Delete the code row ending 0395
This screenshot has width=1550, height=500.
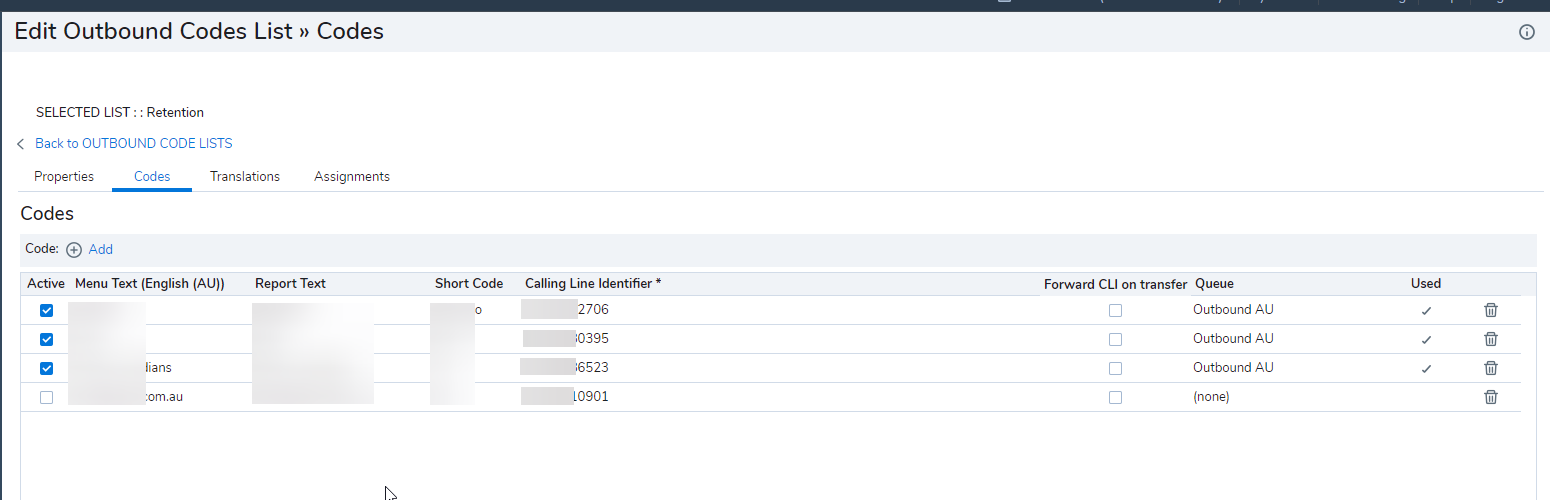click(x=1490, y=339)
